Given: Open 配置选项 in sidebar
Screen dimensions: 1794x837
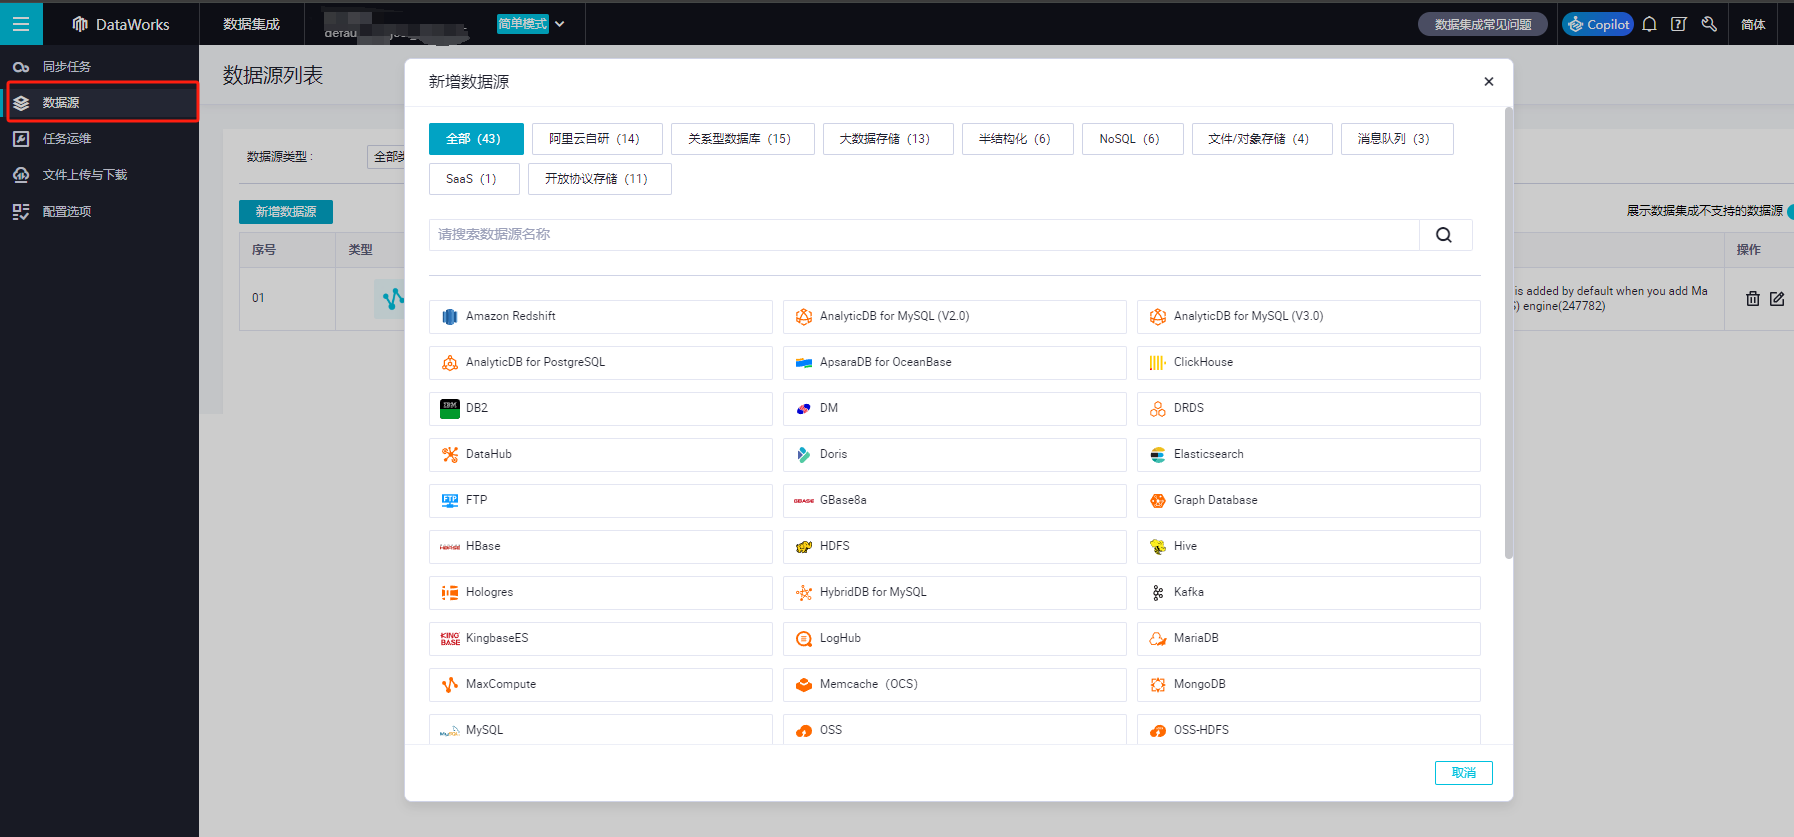Looking at the screenshot, I should [100, 212].
